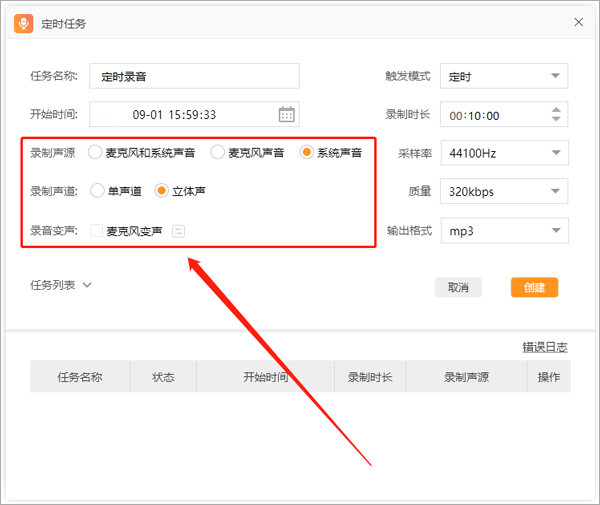Click 开始时间 table column header
600x505 pixels.
click(266, 376)
